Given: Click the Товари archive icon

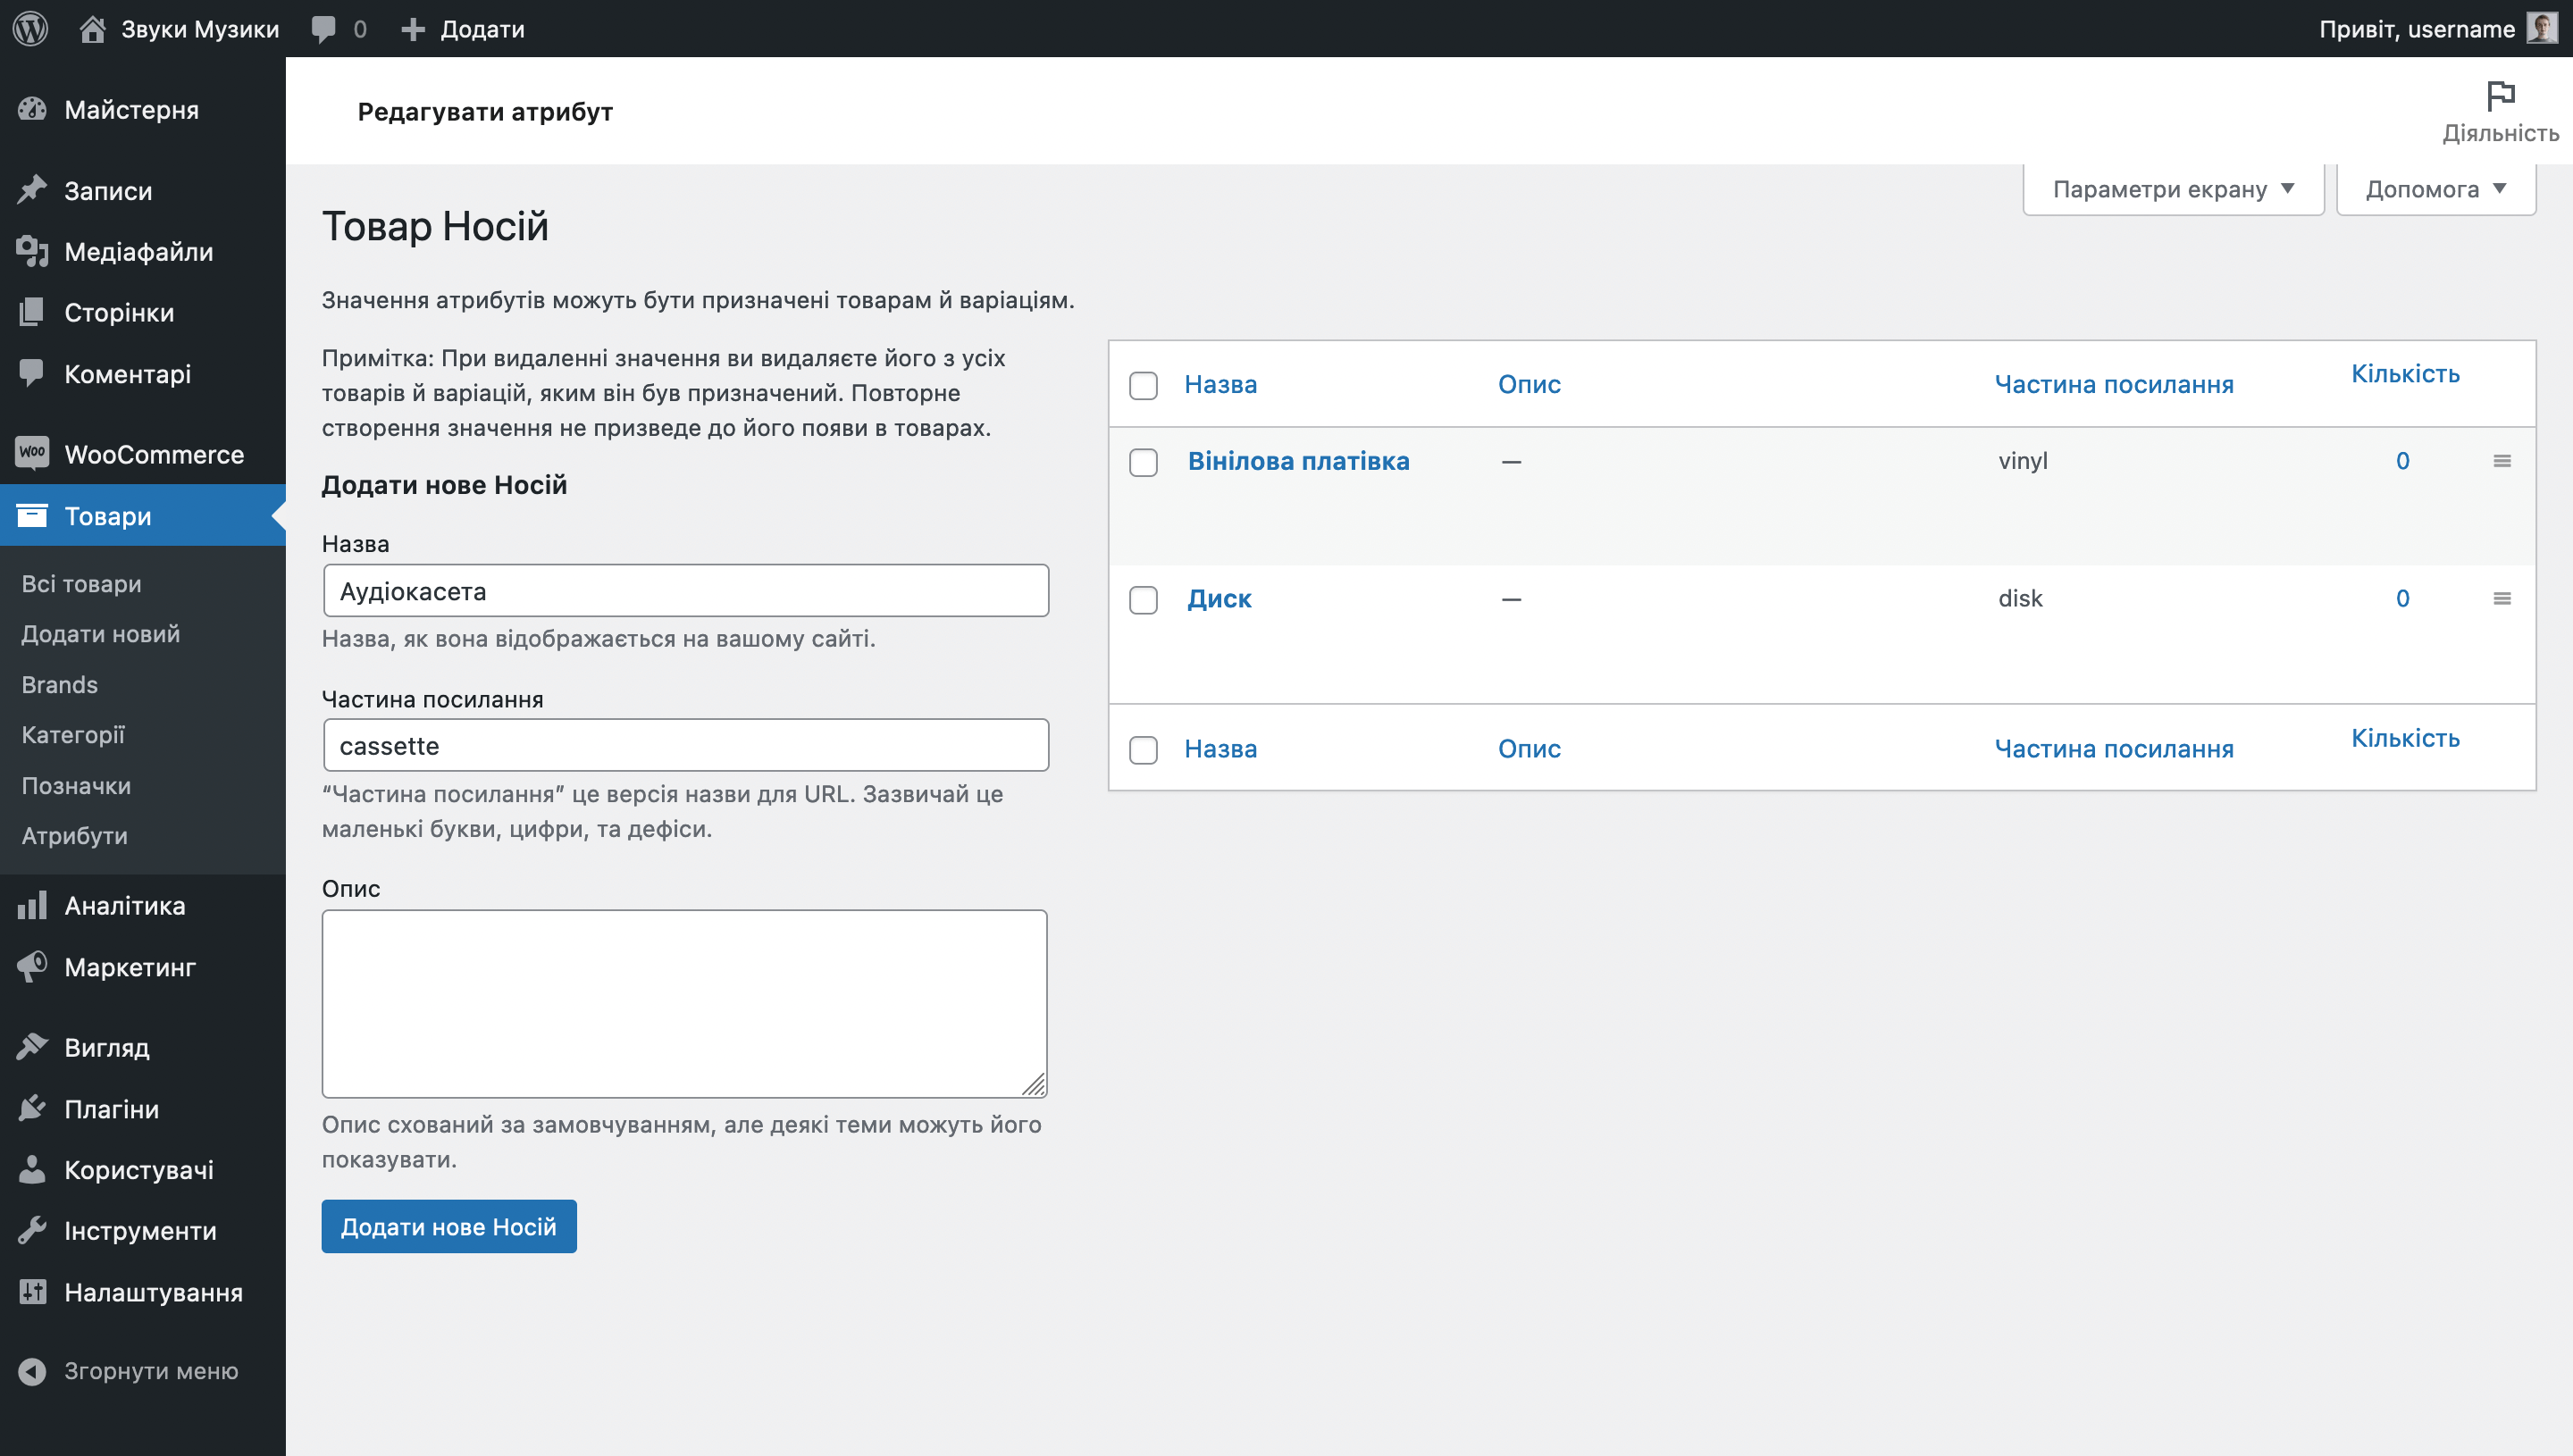Looking at the screenshot, I should click(32, 515).
